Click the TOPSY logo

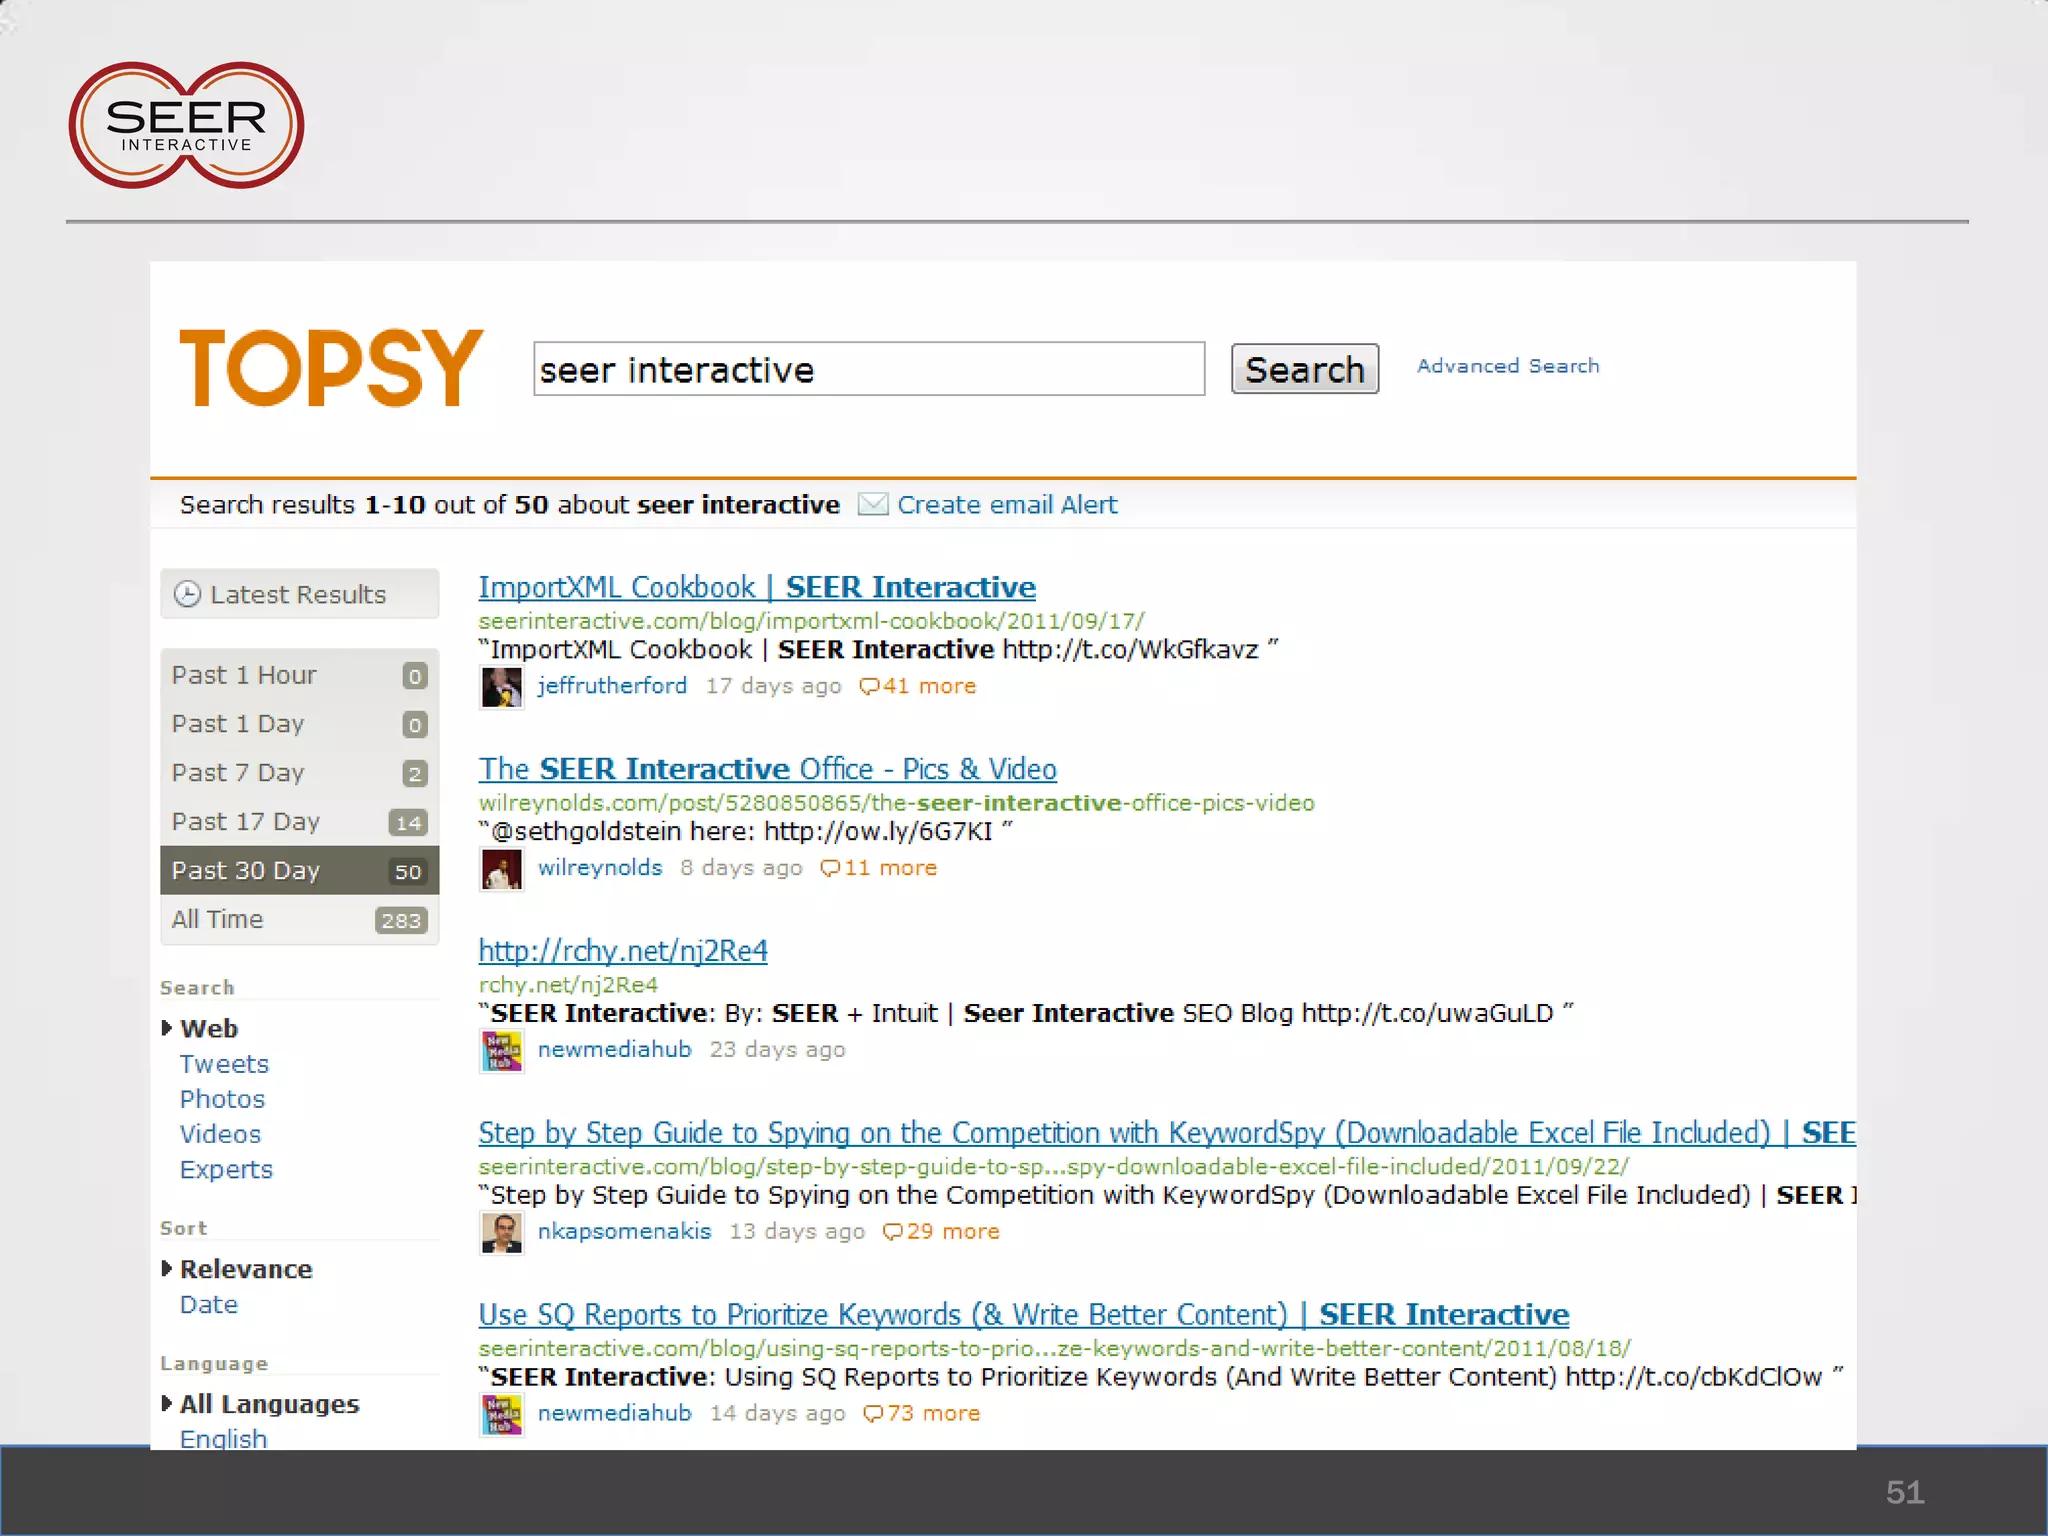(330, 368)
